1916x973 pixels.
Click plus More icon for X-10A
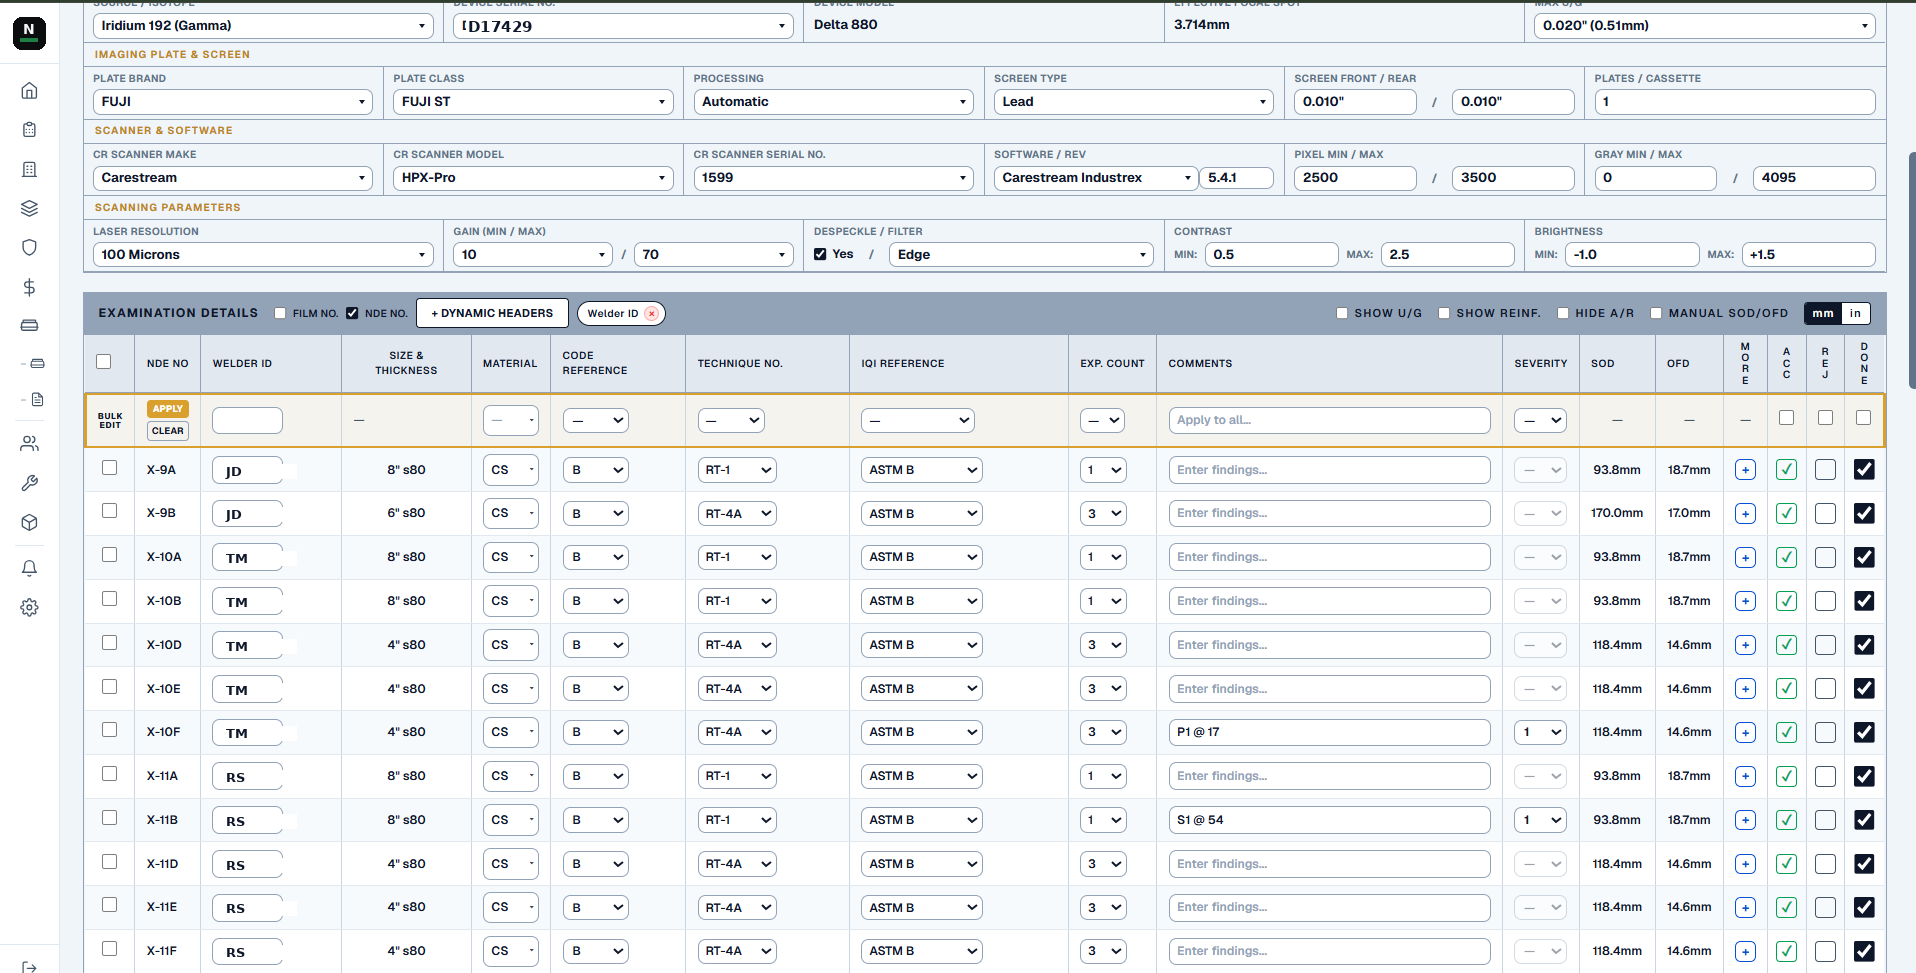pos(1745,558)
